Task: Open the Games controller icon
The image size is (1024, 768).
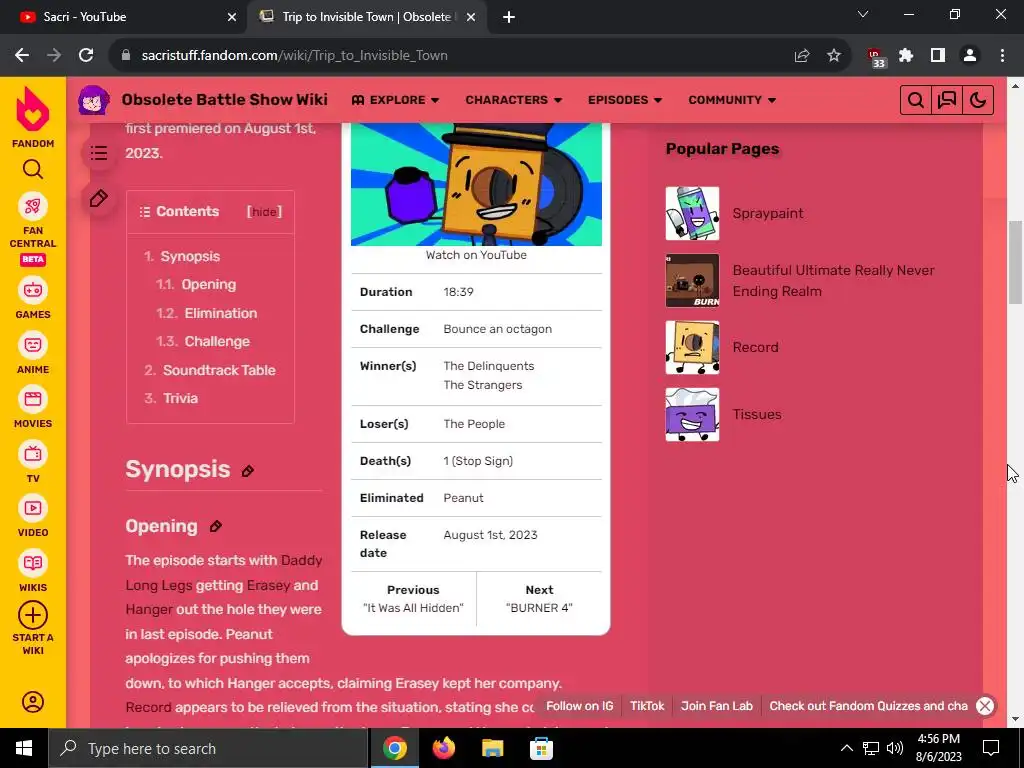Action: [x=33, y=290]
